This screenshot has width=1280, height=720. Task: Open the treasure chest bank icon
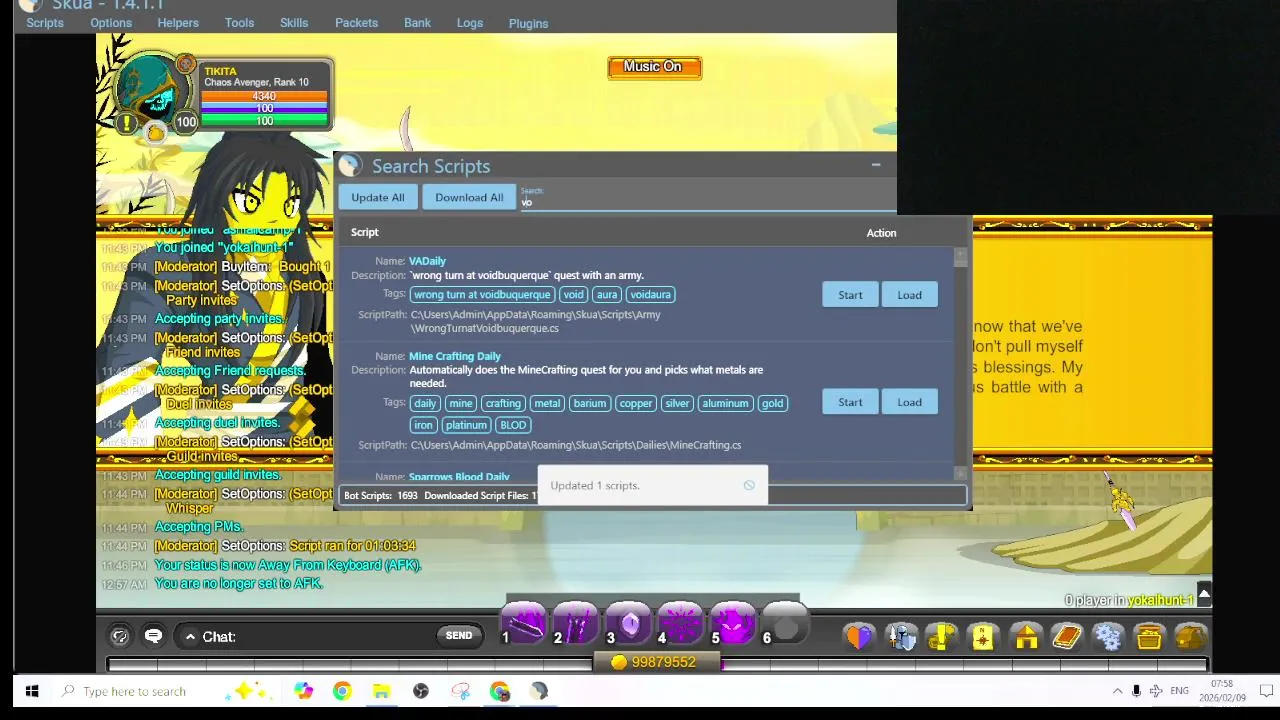tap(1149, 637)
